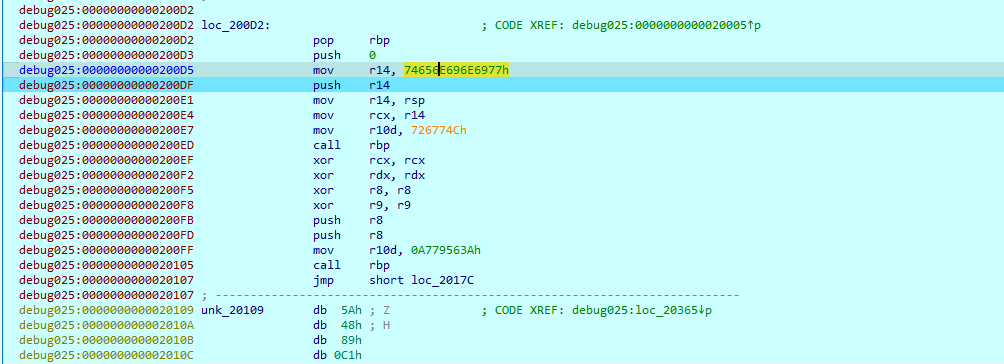Screen dimensions: 1004x364
Task: Click address debug025:00000000000200E1
Action: (106, 101)
